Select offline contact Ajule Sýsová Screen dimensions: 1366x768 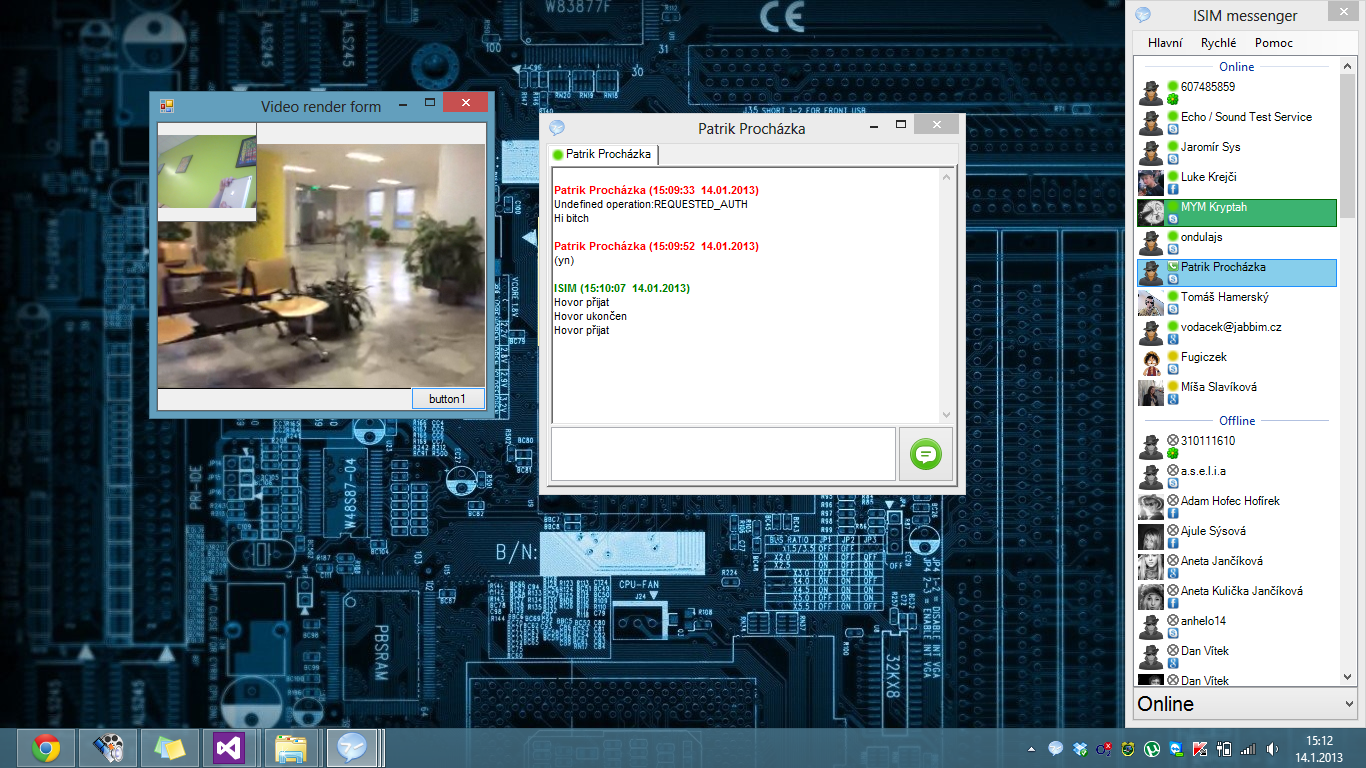coord(1237,536)
